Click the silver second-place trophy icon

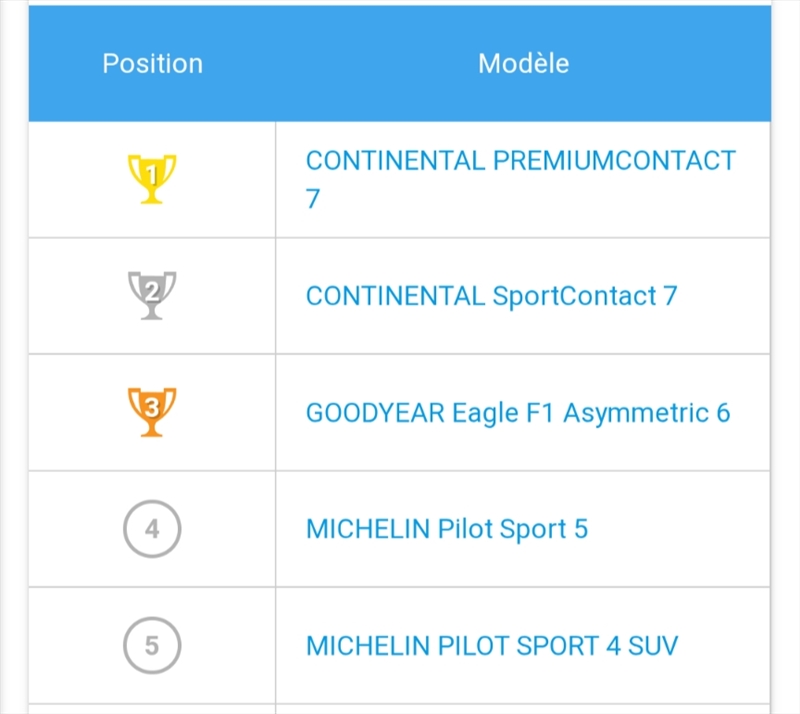click(152, 295)
